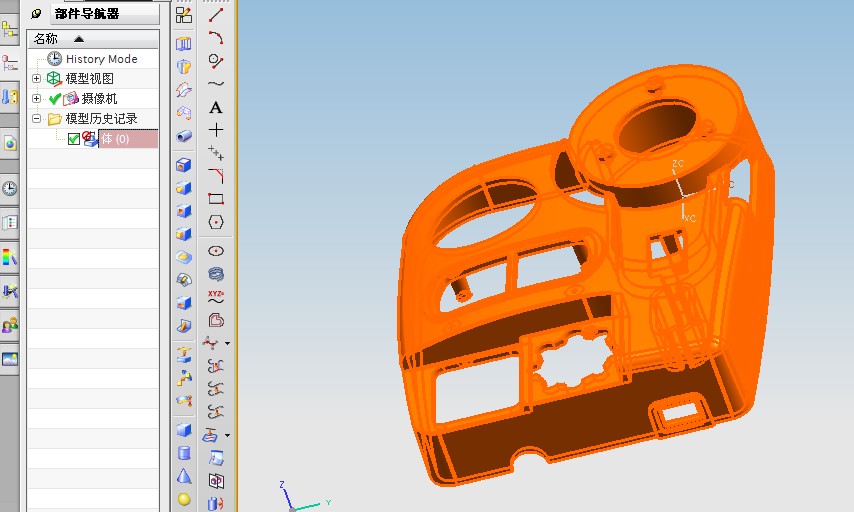The width and height of the screenshot is (854, 512).
Task: Open the Roles sidebar tab with people icon
Action: [x=9, y=325]
